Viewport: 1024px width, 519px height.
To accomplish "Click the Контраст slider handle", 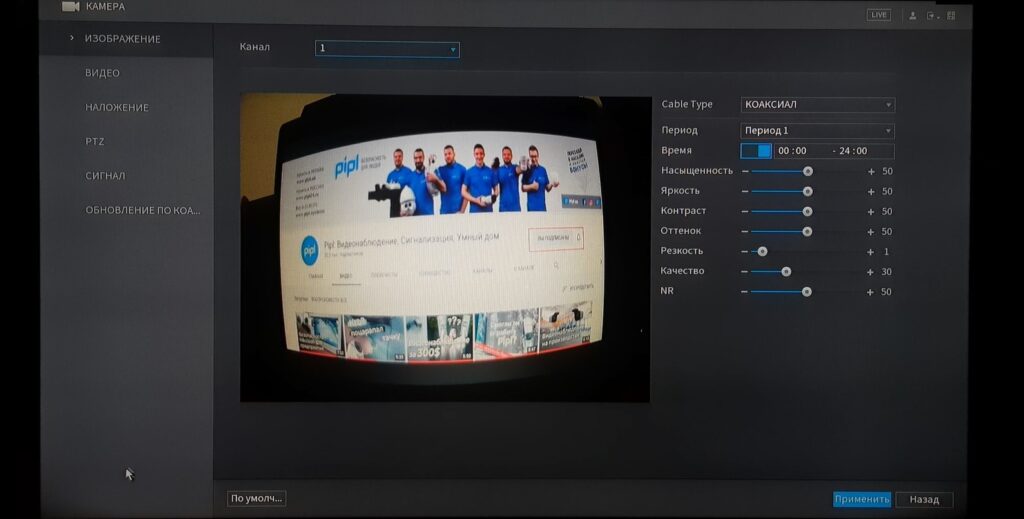I will point(807,212).
